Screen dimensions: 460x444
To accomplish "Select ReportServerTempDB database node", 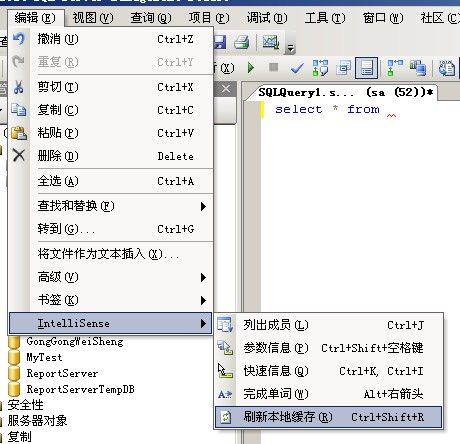I will (x=80, y=389).
